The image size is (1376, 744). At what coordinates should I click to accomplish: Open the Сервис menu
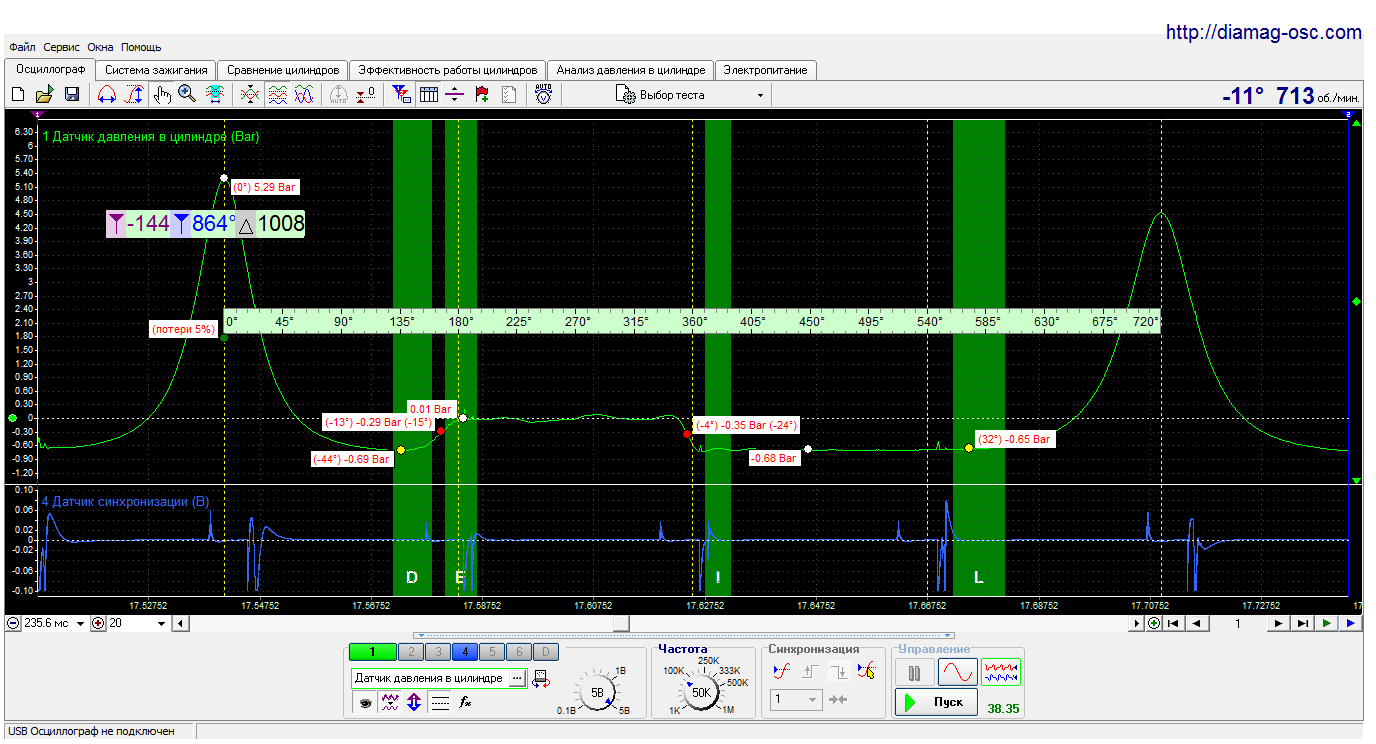coord(62,47)
